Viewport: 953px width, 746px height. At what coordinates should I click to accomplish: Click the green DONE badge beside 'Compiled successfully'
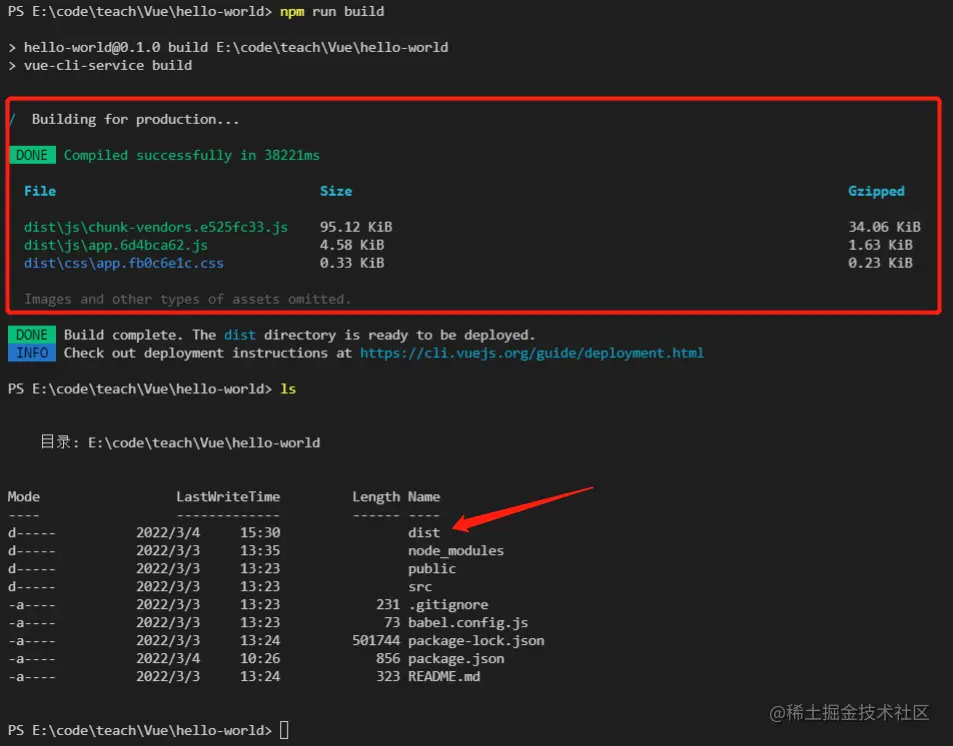pyautogui.click(x=32, y=155)
